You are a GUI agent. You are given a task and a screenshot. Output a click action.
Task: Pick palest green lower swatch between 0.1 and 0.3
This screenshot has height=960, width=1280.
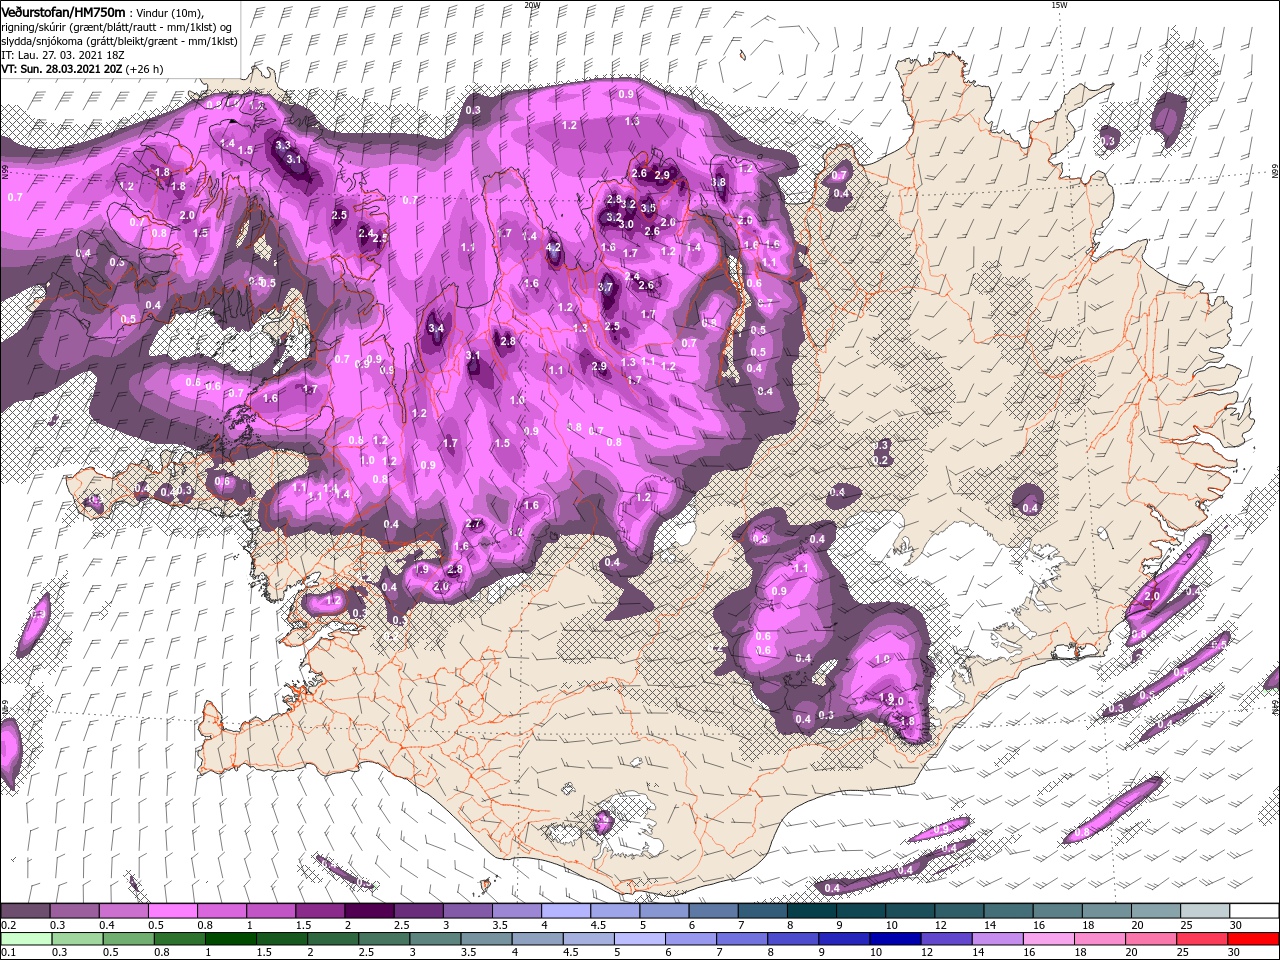coord(25,938)
